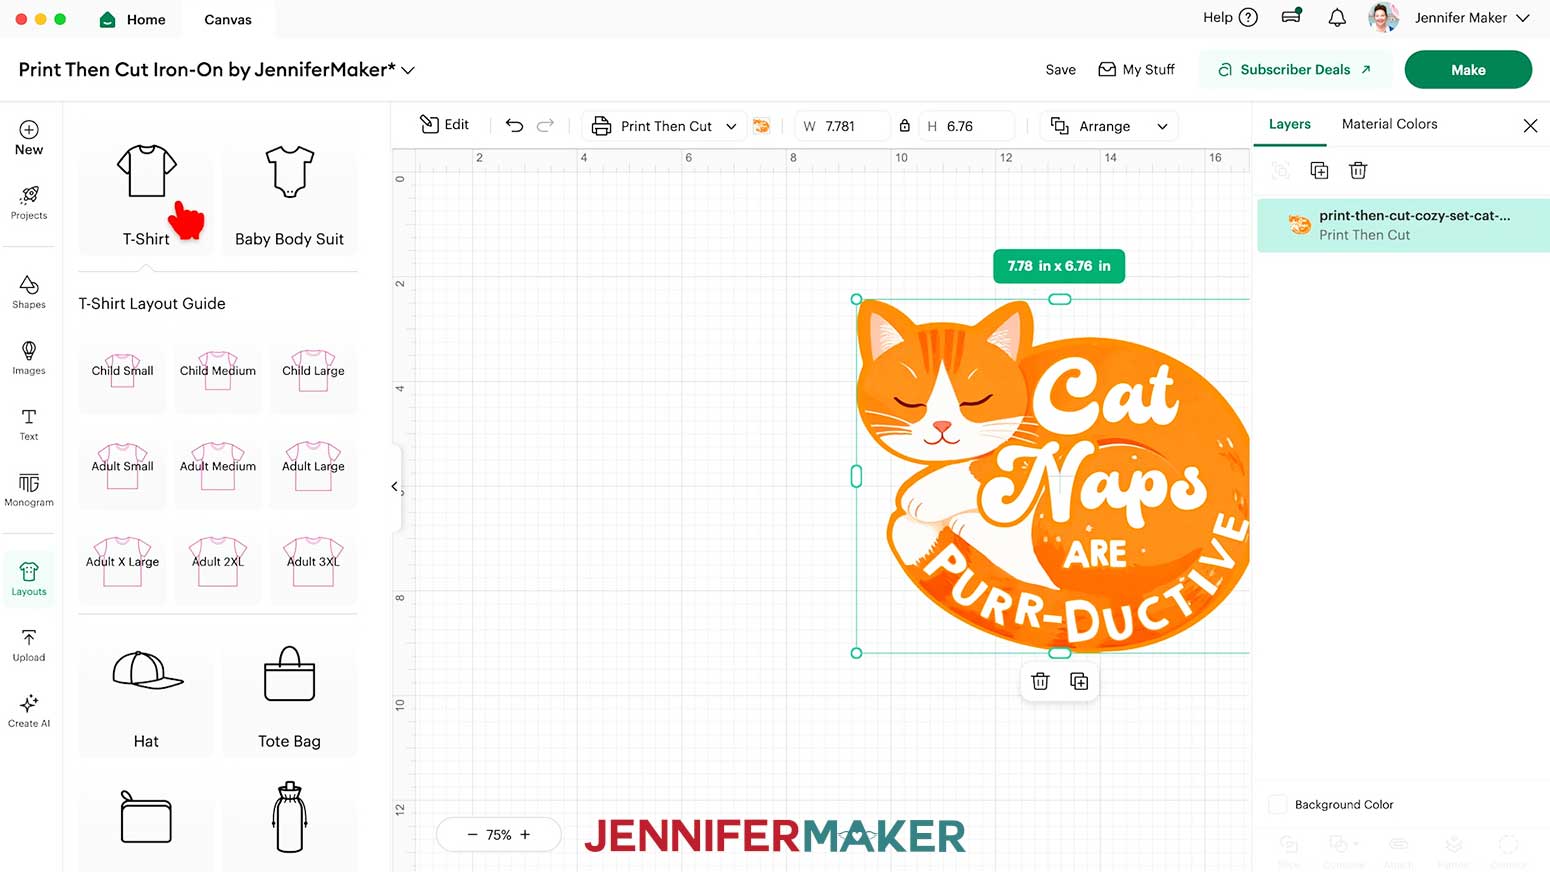Open the Projects sidebar section
This screenshot has width=1550, height=872.
tap(29, 203)
